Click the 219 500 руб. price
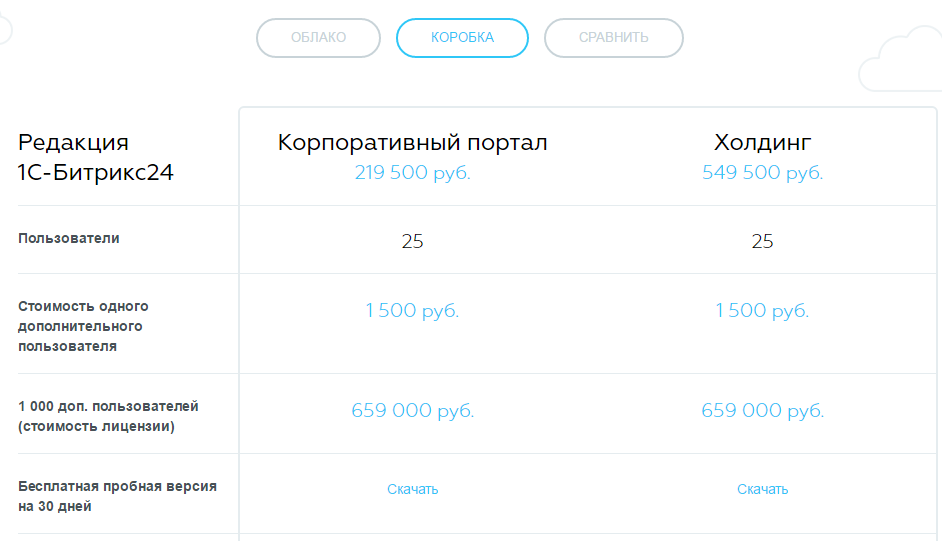 coord(412,173)
